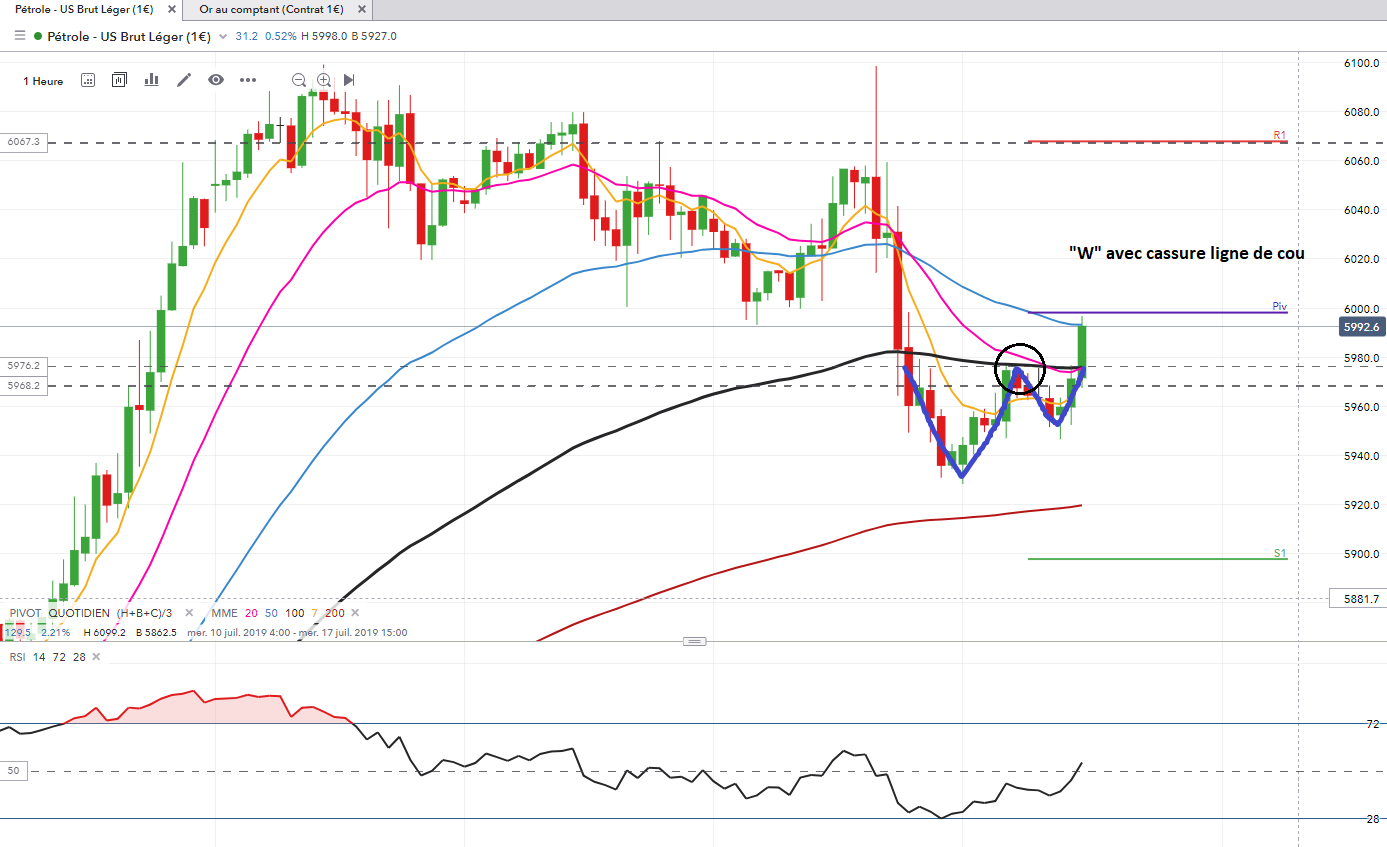
Task: Click the RSI 50 midline label
Action: click(x=15, y=771)
